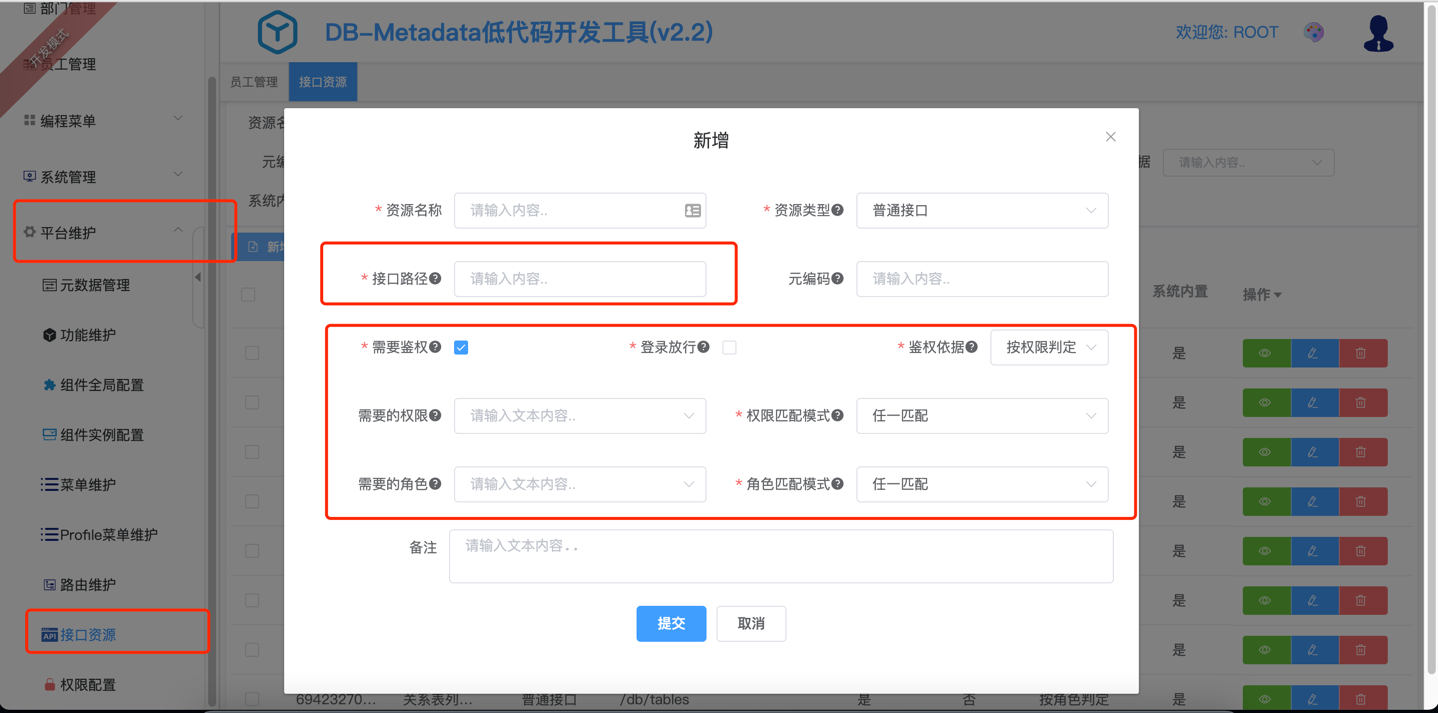1438x713 pixels.
Task: Click the help icon next to 接口路径
Action: click(435, 279)
